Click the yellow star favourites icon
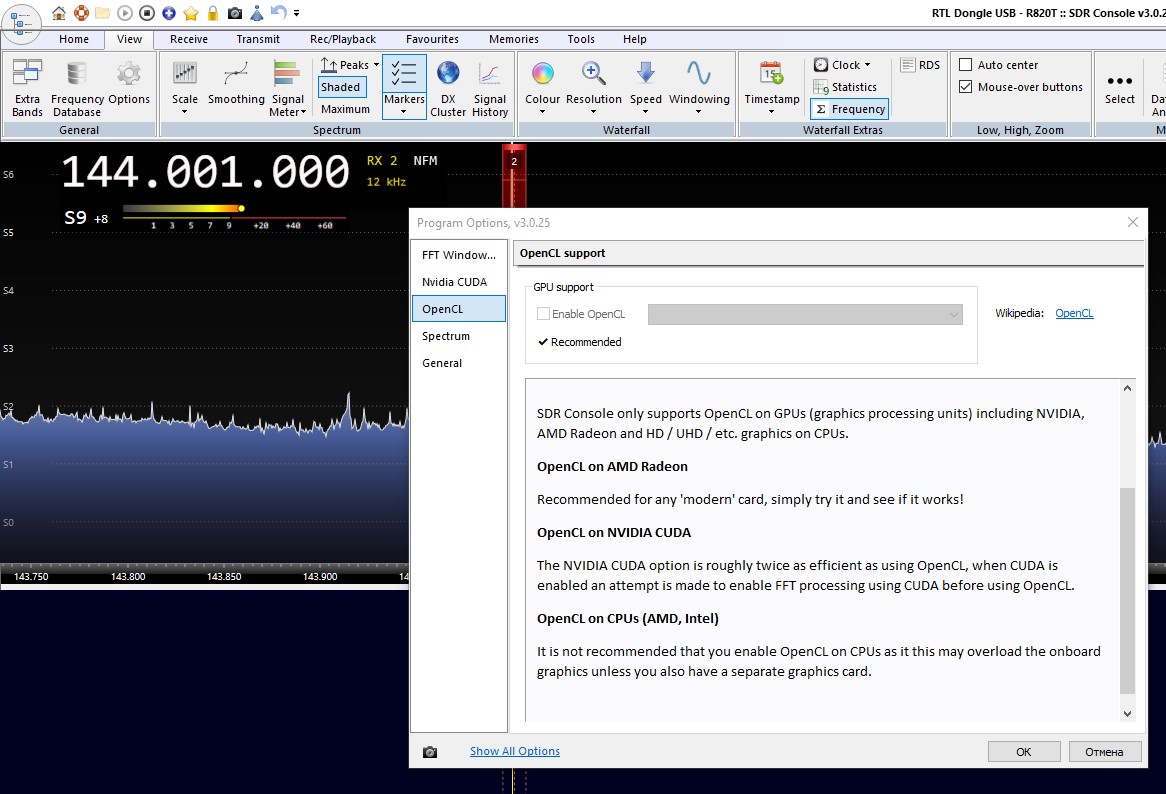The height and width of the screenshot is (794, 1166). coord(191,13)
